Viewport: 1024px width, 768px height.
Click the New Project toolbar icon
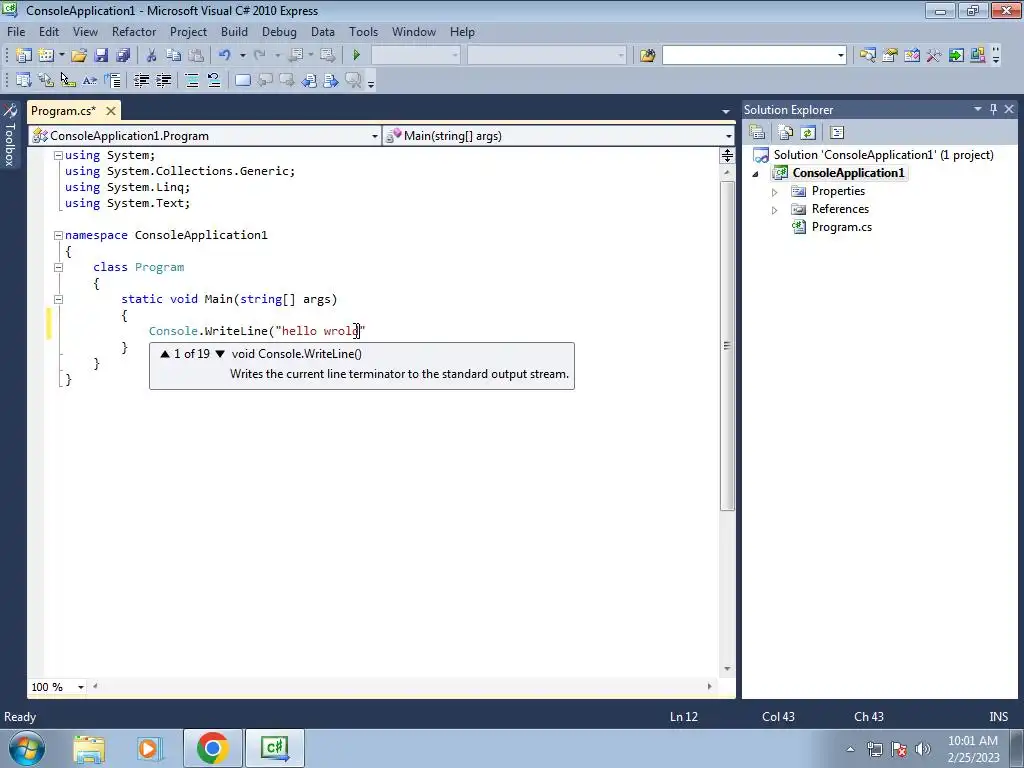[x=24, y=56]
